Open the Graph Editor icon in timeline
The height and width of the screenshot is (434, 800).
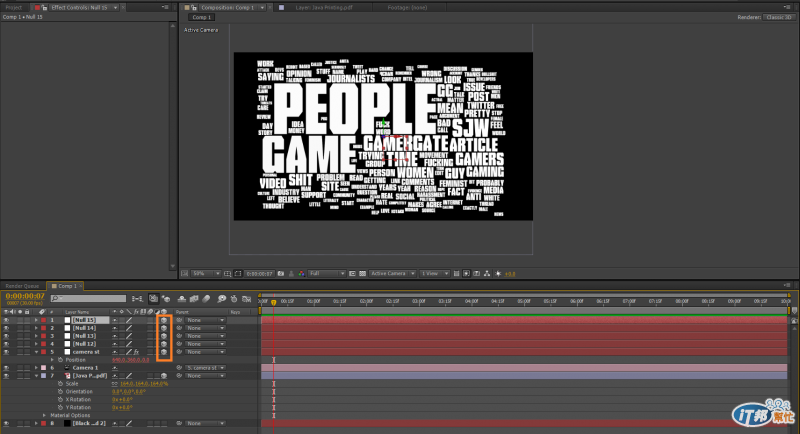pos(246,299)
